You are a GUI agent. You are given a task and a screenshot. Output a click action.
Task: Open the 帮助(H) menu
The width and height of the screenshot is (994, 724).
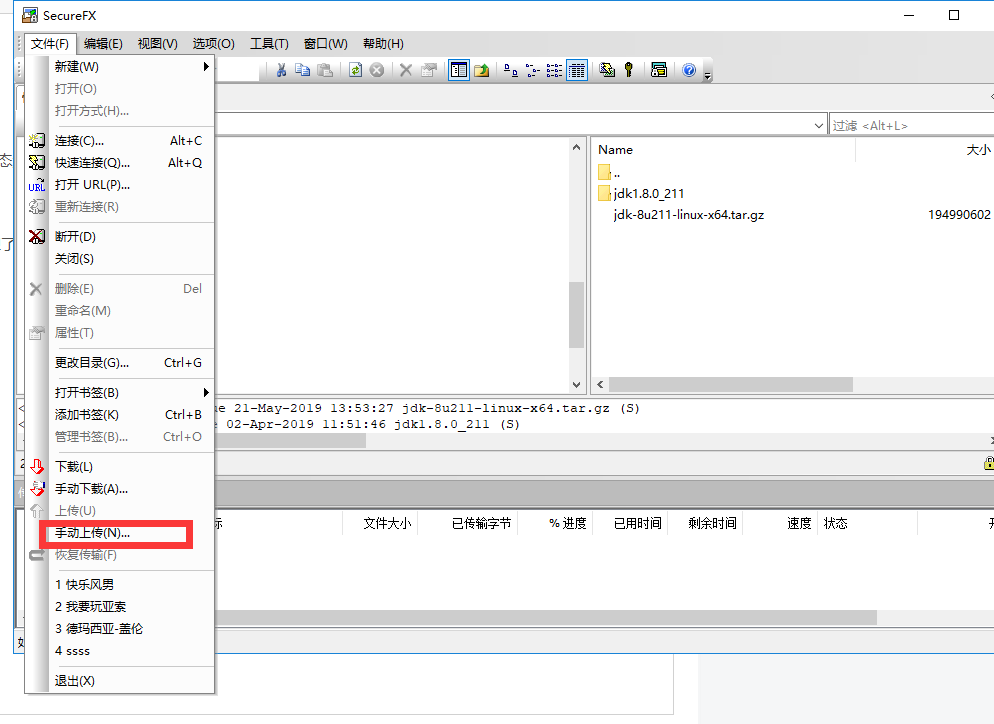(x=383, y=44)
